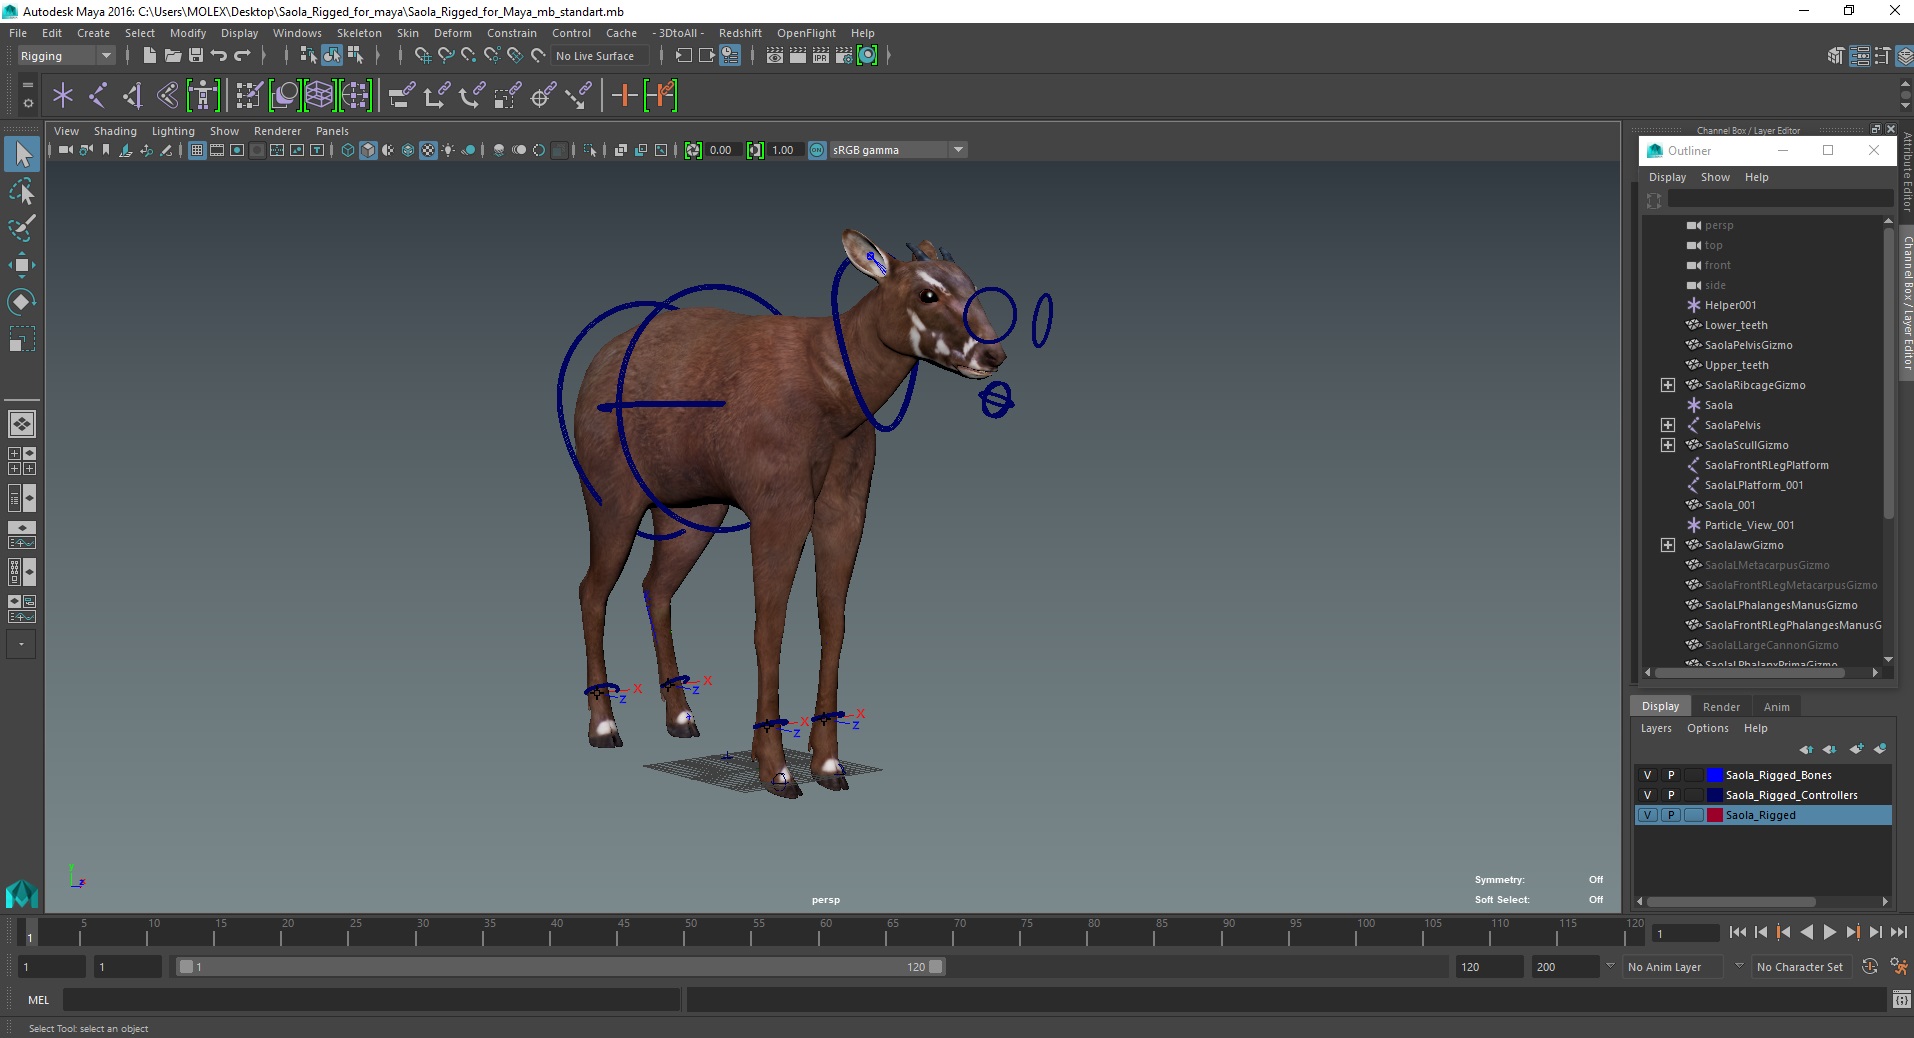Open the Skeleton menu

coord(358,33)
